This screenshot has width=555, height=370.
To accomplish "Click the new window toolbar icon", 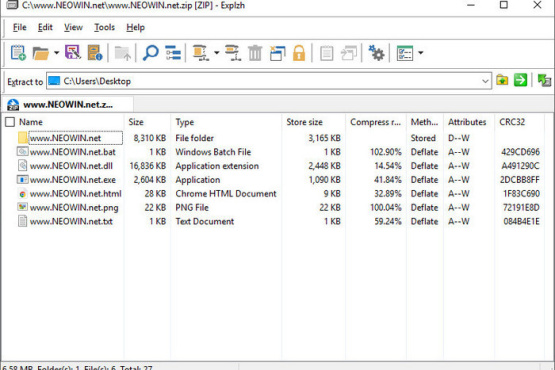I will [x=277, y=53].
